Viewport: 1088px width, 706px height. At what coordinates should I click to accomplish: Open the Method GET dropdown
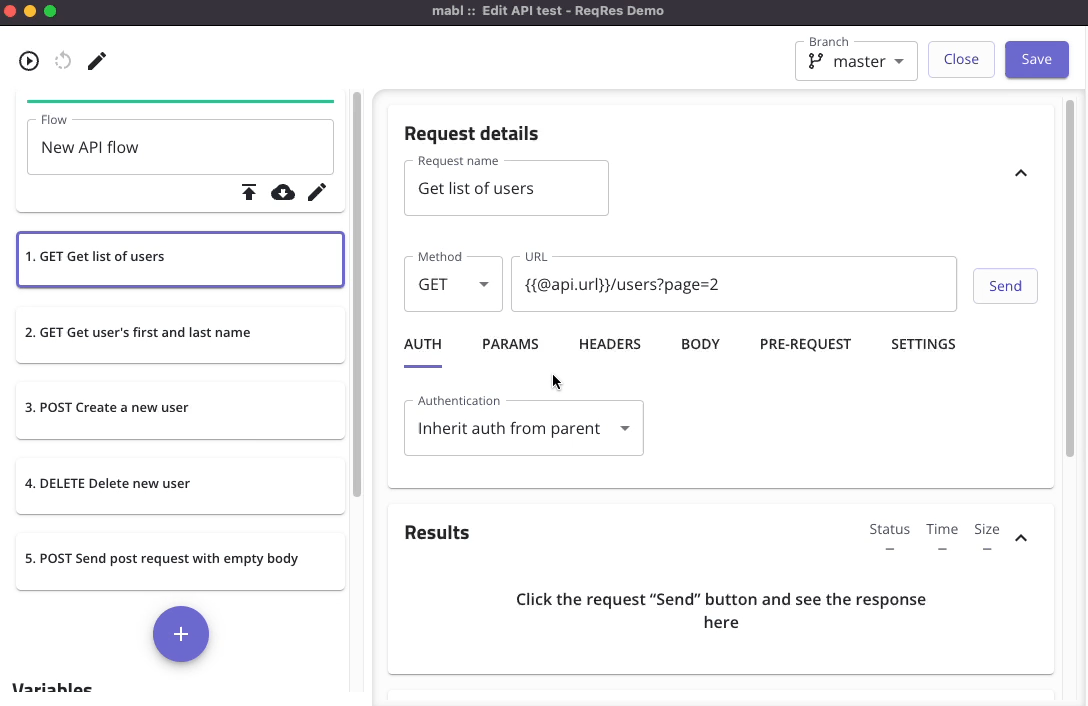click(453, 284)
